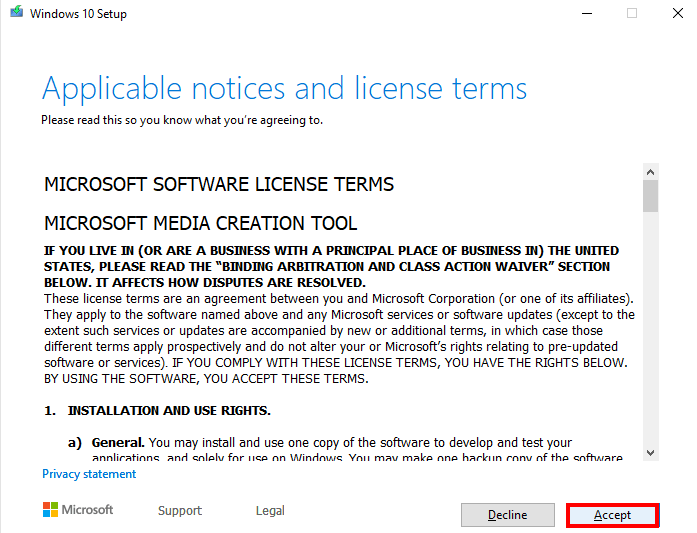
Task: Close the Windows 10 Setup window
Action: click(x=677, y=13)
